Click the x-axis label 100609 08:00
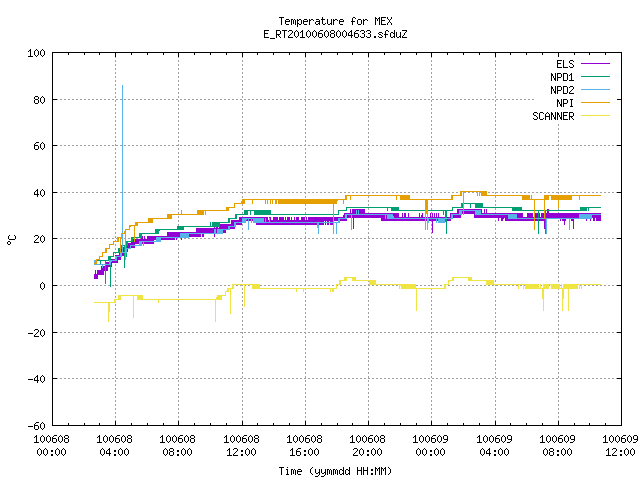This screenshot has width=640, height=480. pyautogui.click(x=557, y=446)
